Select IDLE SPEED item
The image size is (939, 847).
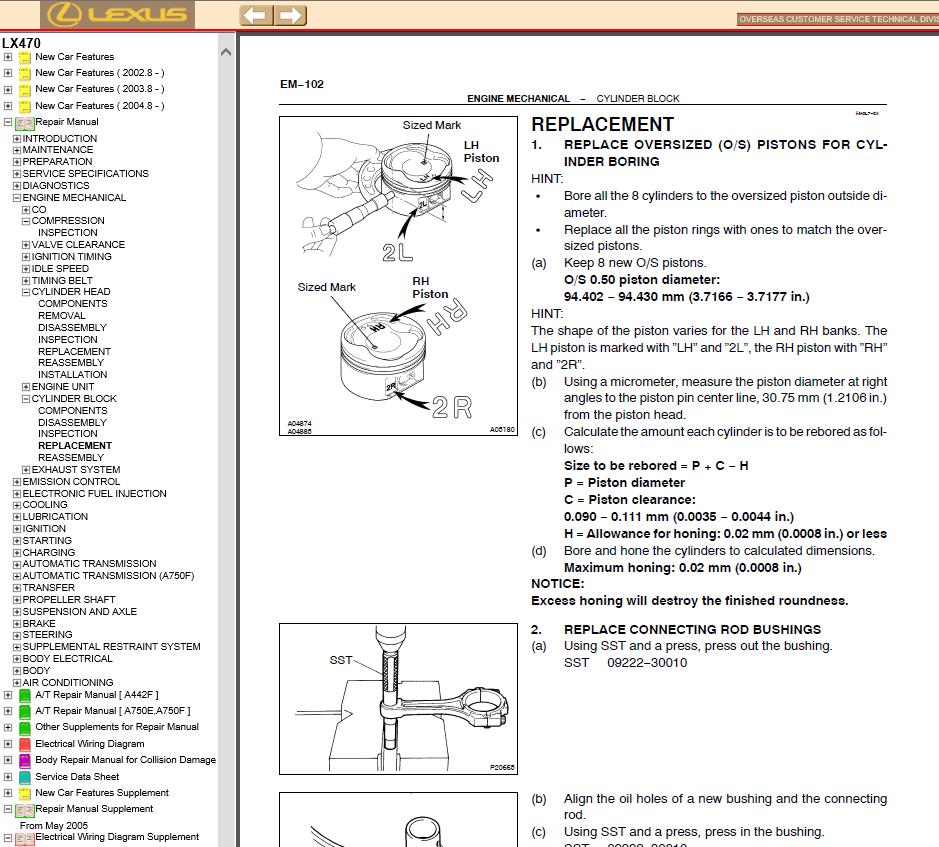60,268
